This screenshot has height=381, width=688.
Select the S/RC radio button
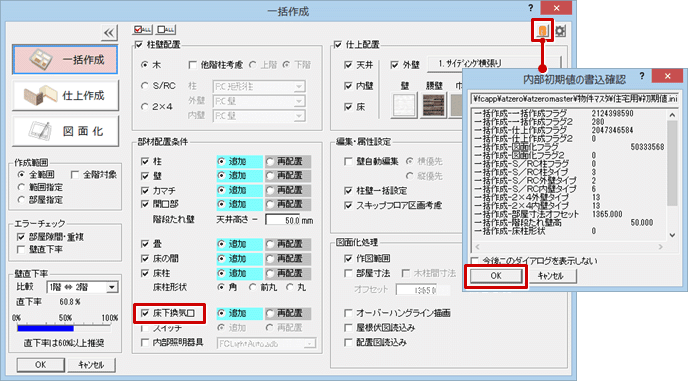coord(145,86)
